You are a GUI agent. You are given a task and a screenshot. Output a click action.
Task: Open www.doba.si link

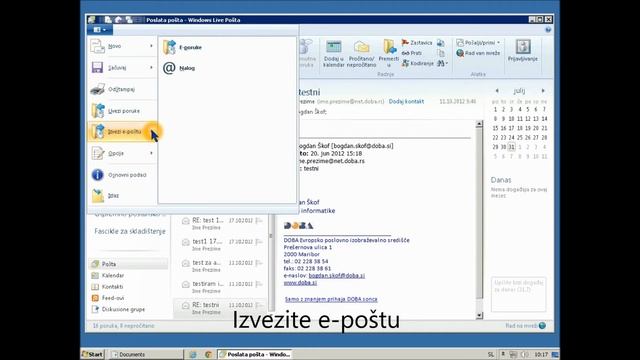(x=300, y=282)
